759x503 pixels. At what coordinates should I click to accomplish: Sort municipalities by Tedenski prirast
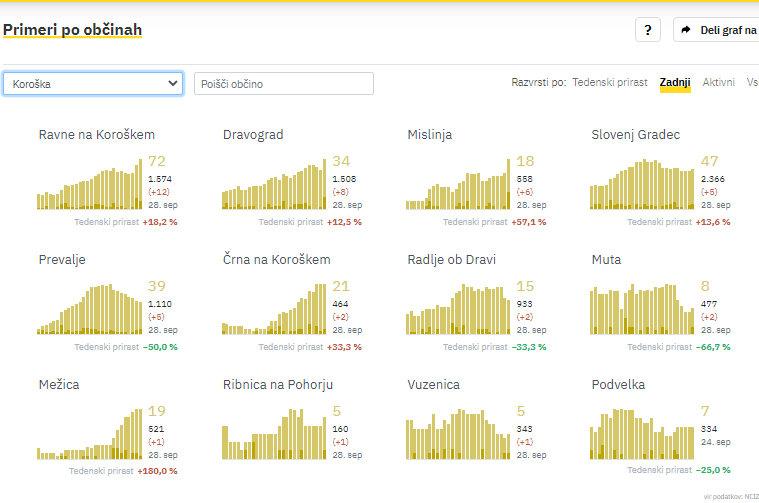click(609, 83)
